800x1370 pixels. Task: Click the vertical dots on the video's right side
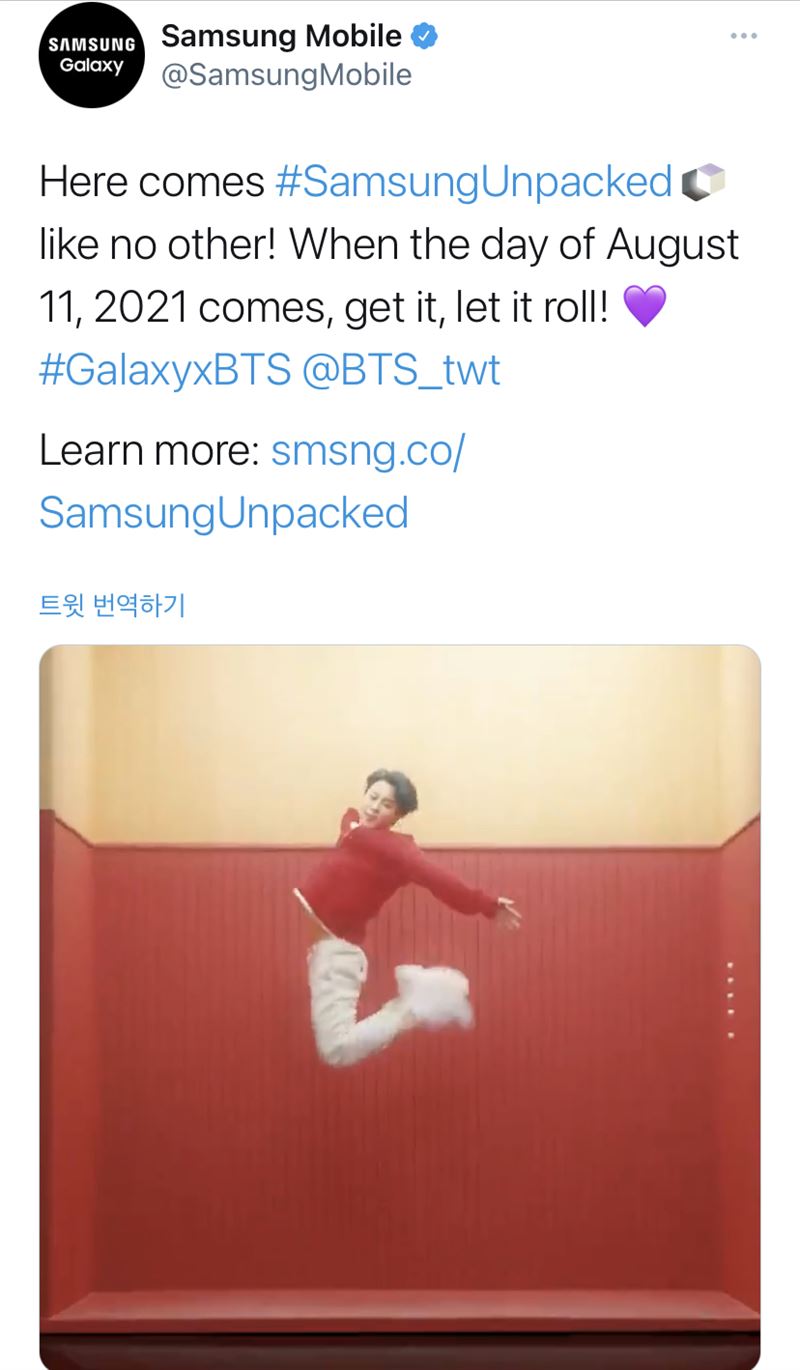(731, 999)
